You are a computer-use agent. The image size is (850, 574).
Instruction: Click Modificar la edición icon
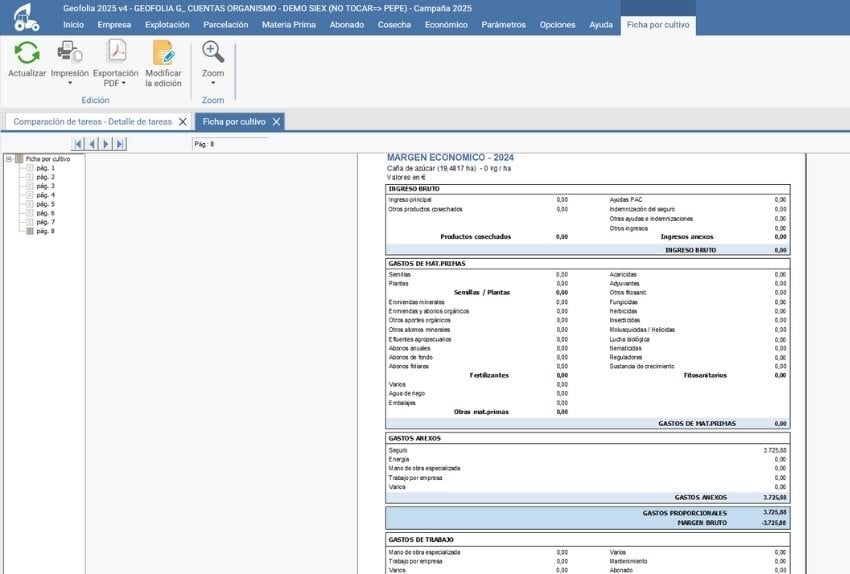[163, 53]
